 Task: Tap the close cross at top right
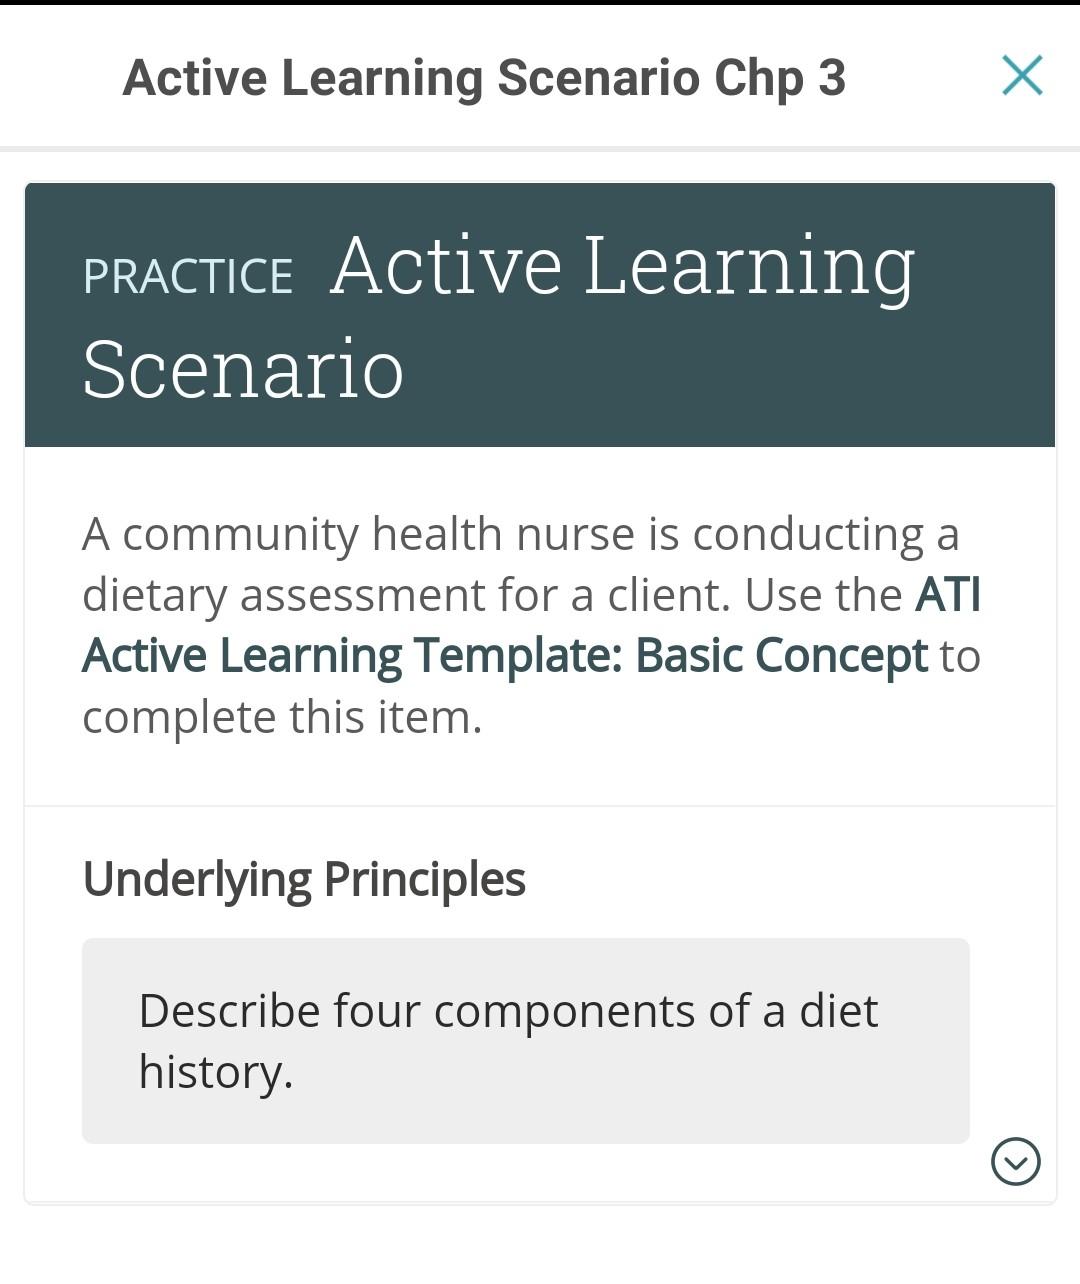(1021, 76)
